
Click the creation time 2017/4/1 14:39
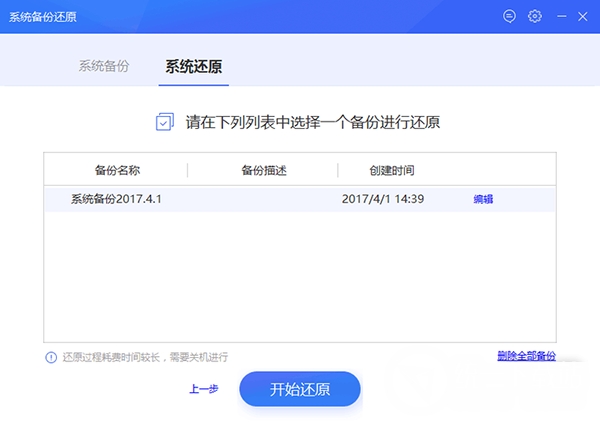pyautogui.click(x=383, y=199)
